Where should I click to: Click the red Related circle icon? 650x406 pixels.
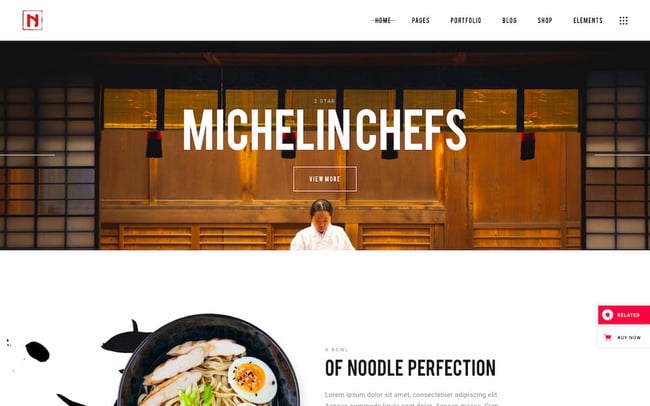pyautogui.click(x=607, y=315)
